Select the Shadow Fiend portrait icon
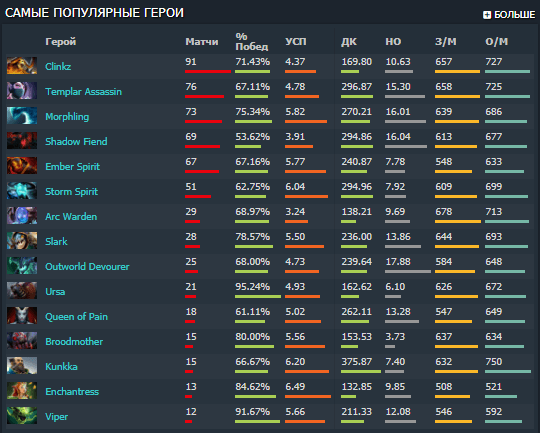This screenshot has height=433, width=540. tap(22, 141)
